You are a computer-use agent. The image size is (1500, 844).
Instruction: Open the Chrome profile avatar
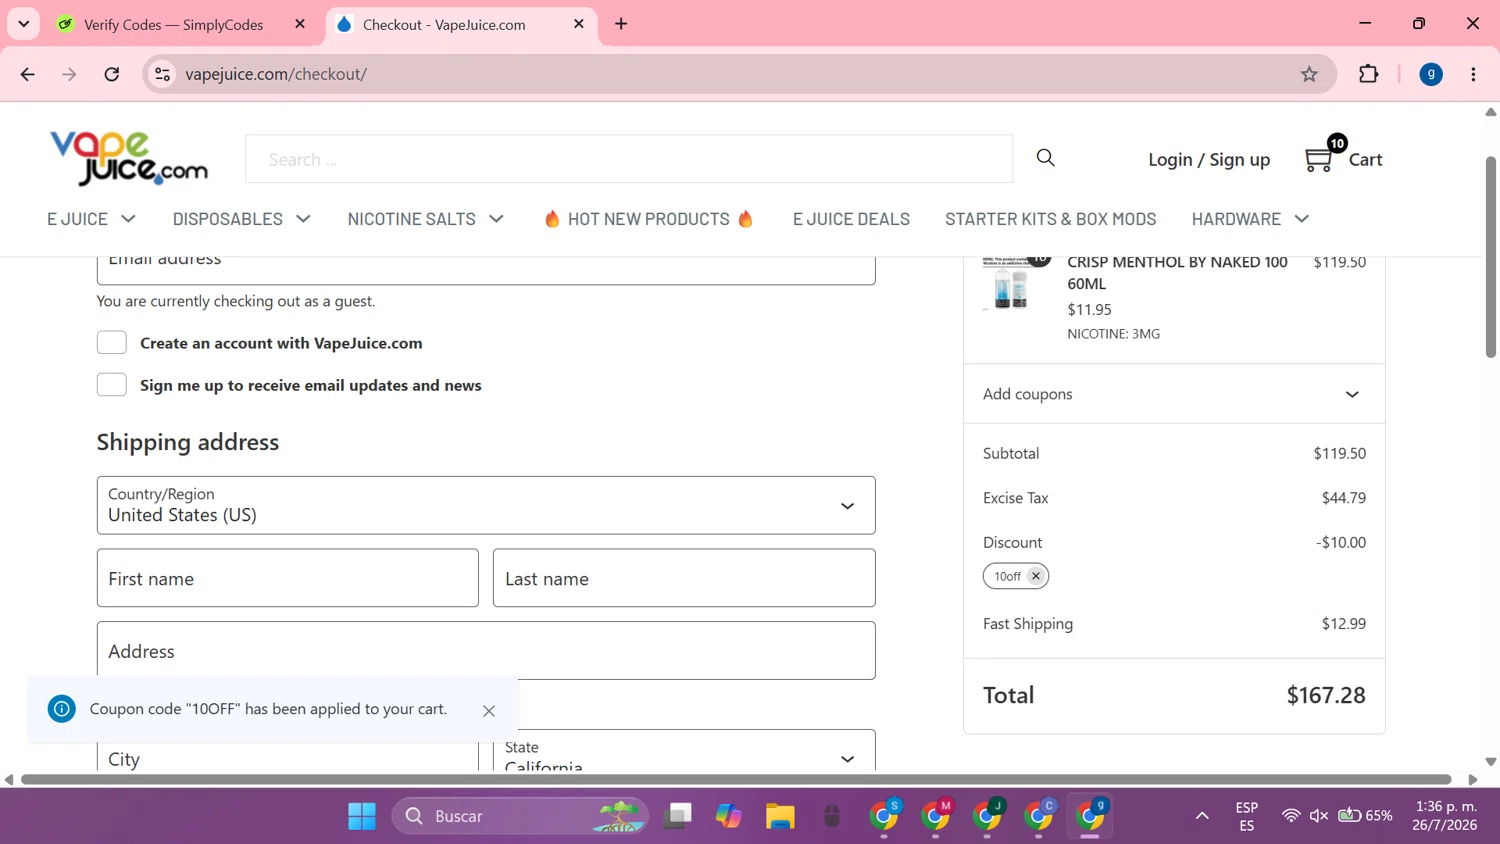1431,74
